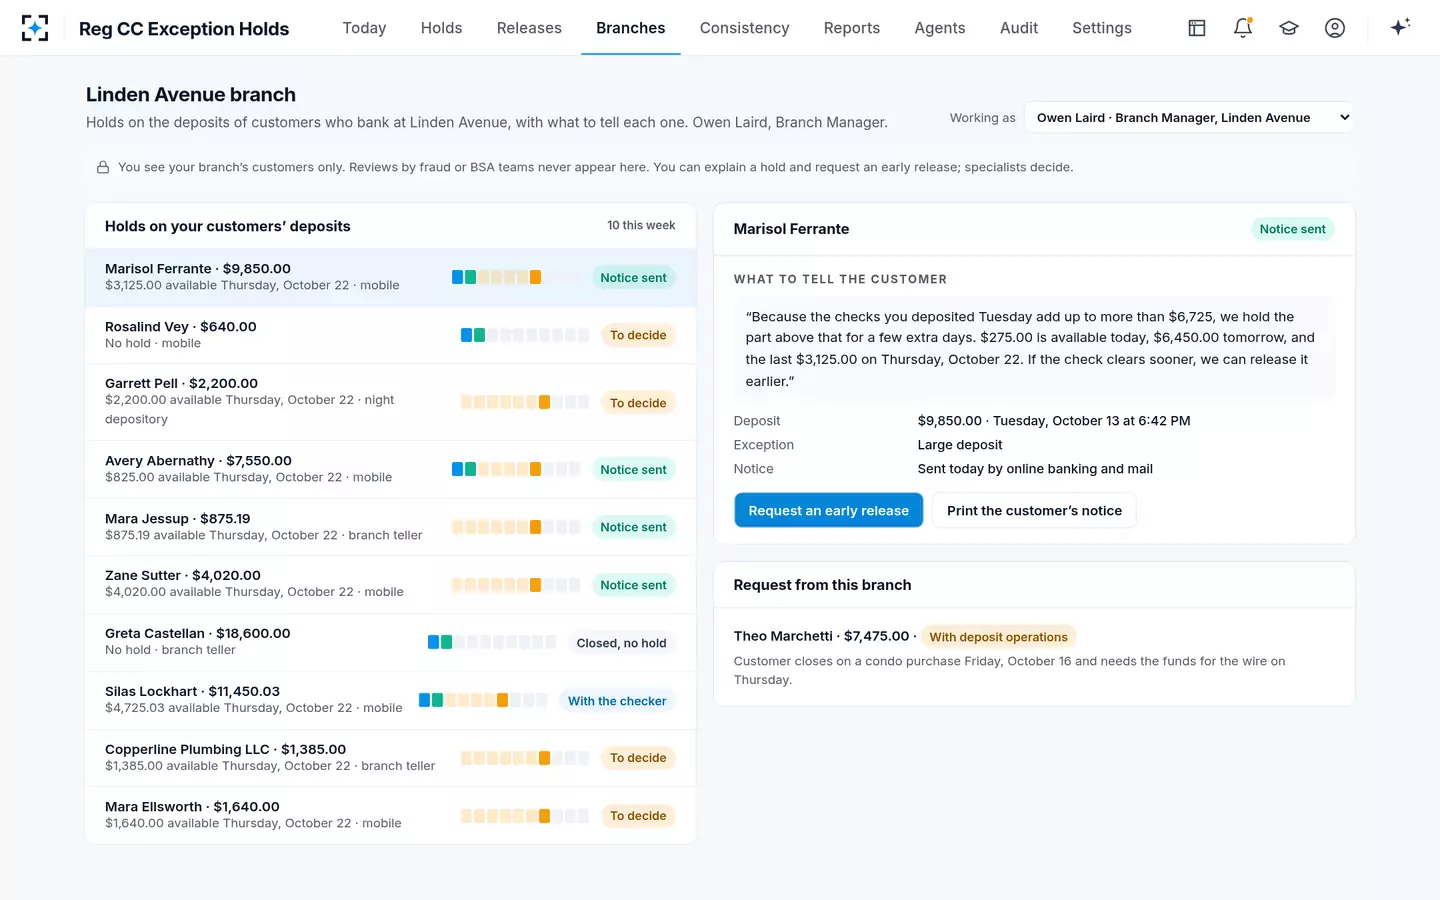Click Marisol Ferrante's progress step bar
1440x900 pixels.
(x=515, y=277)
